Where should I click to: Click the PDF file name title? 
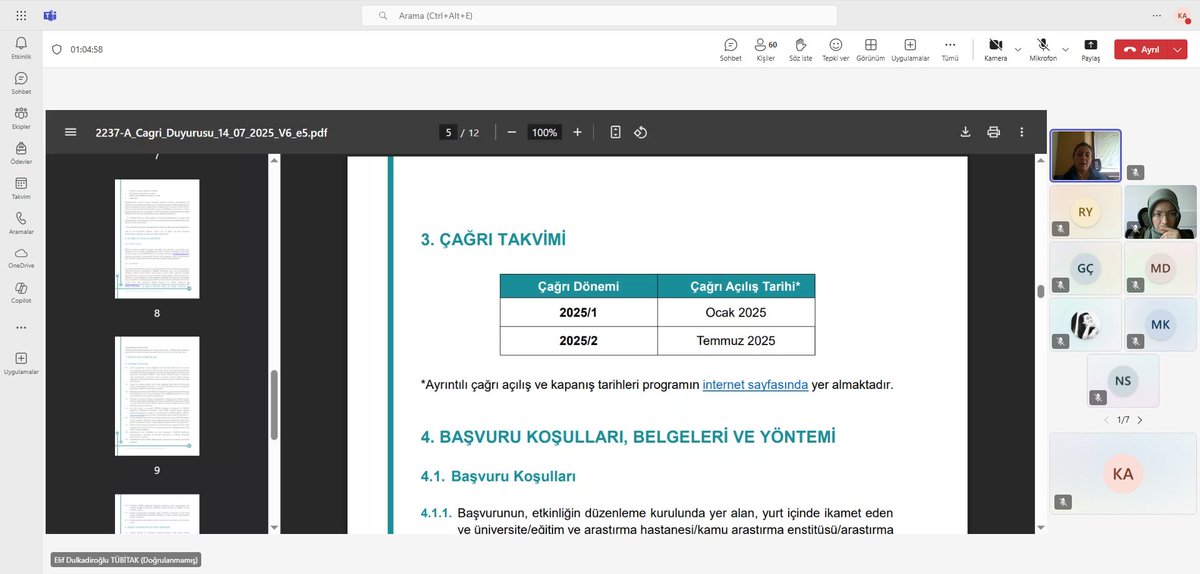(x=211, y=132)
